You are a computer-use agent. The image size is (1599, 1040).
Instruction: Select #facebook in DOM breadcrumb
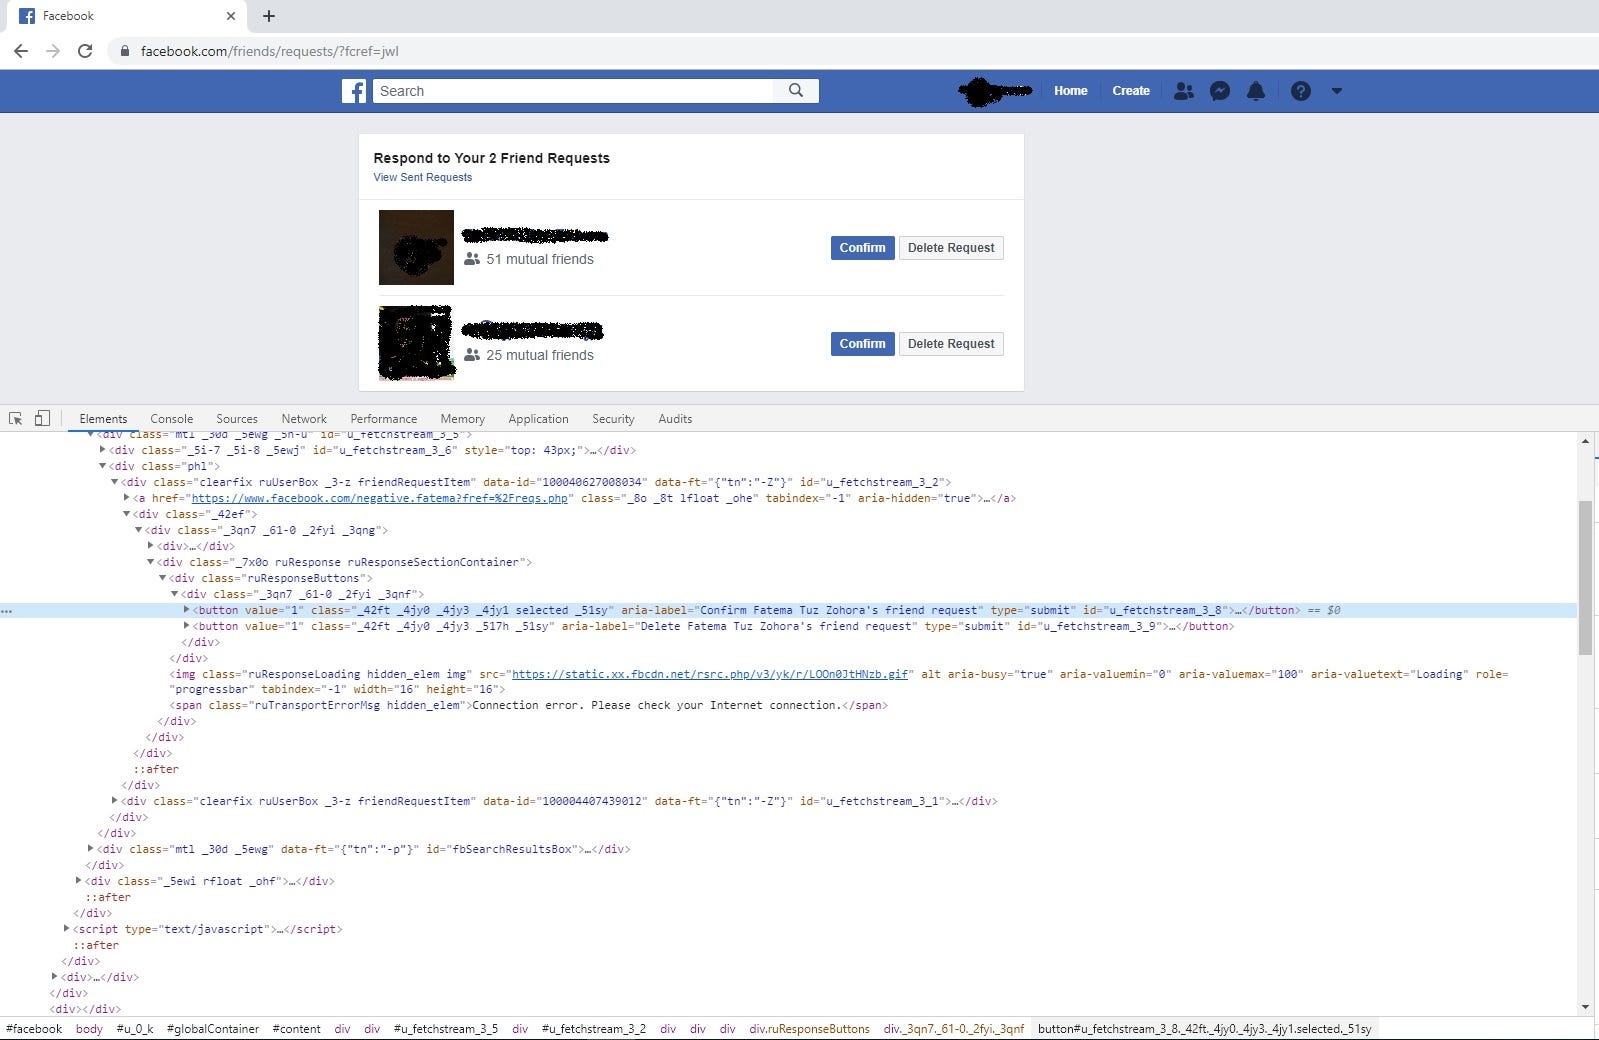(34, 1029)
